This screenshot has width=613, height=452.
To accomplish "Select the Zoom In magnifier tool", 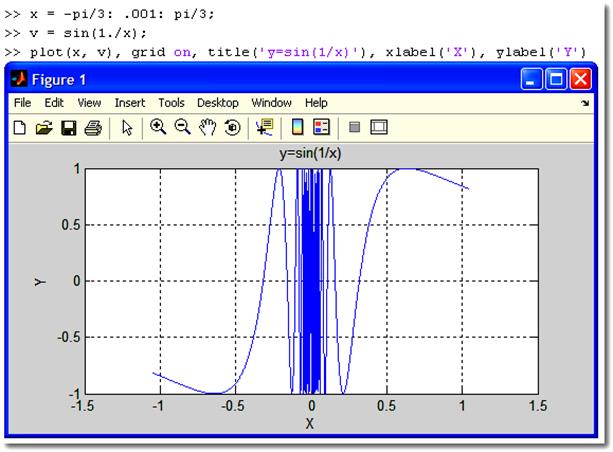I will 158,127.
